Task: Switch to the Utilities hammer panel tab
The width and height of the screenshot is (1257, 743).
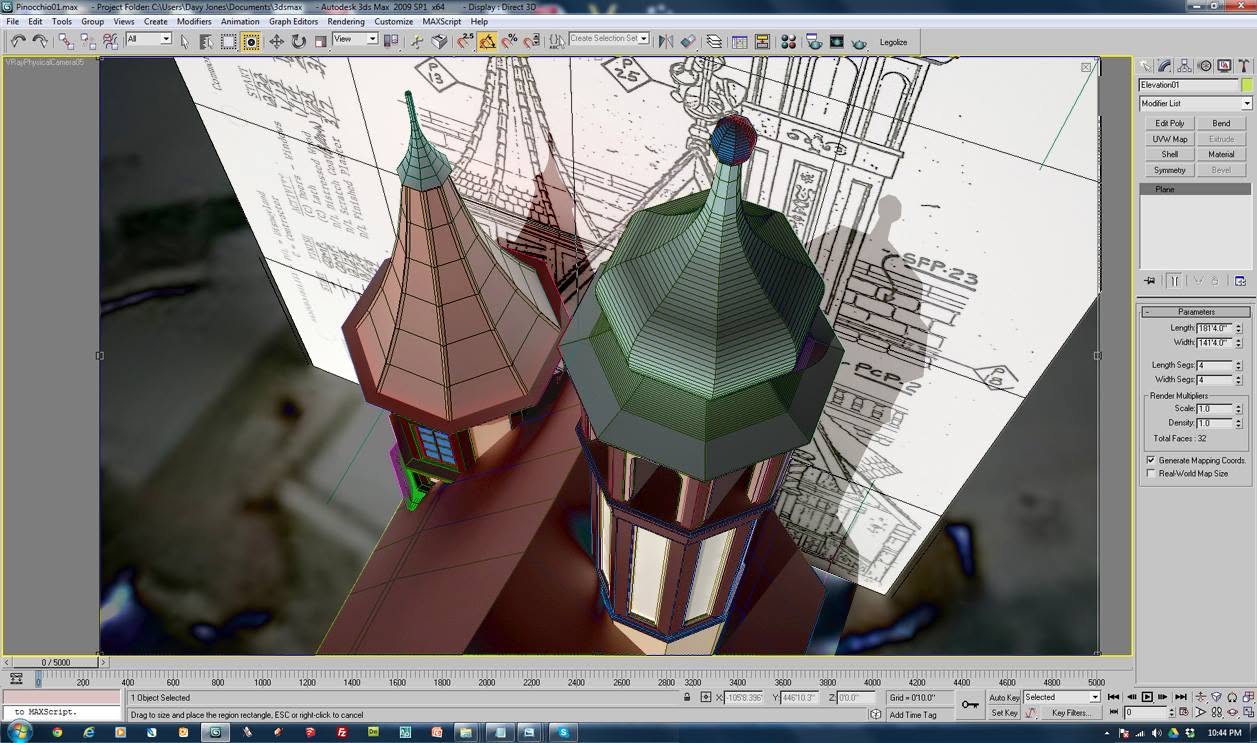Action: [x=1243, y=66]
